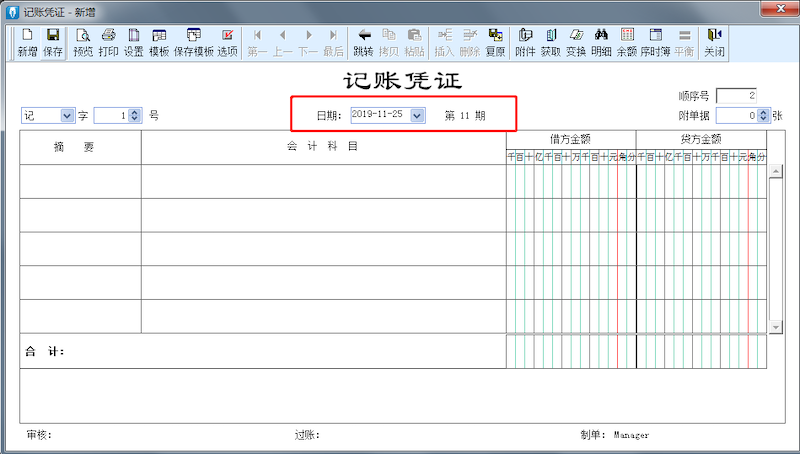Click 删除 delete row icon
The width and height of the screenshot is (800, 454).
pos(470,43)
